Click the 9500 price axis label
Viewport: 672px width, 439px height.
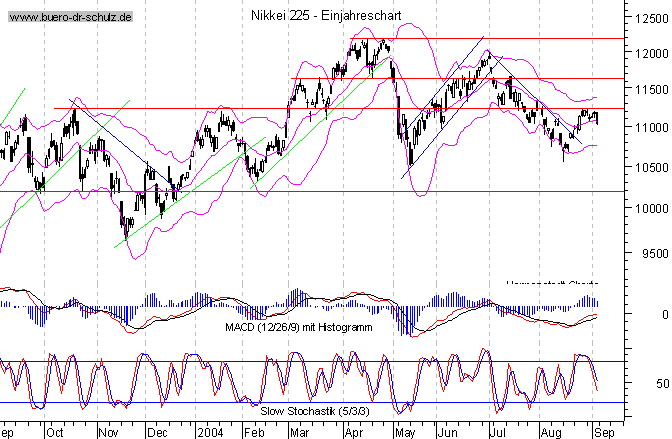pyautogui.click(x=649, y=254)
